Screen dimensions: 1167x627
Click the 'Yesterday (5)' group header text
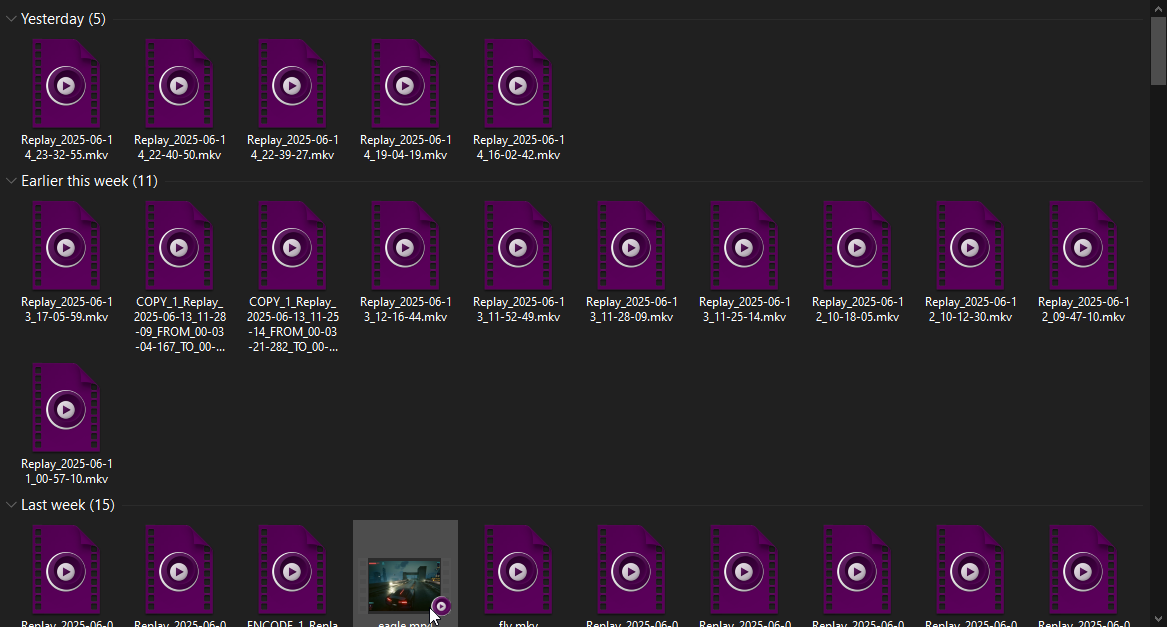(x=63, y=19)
